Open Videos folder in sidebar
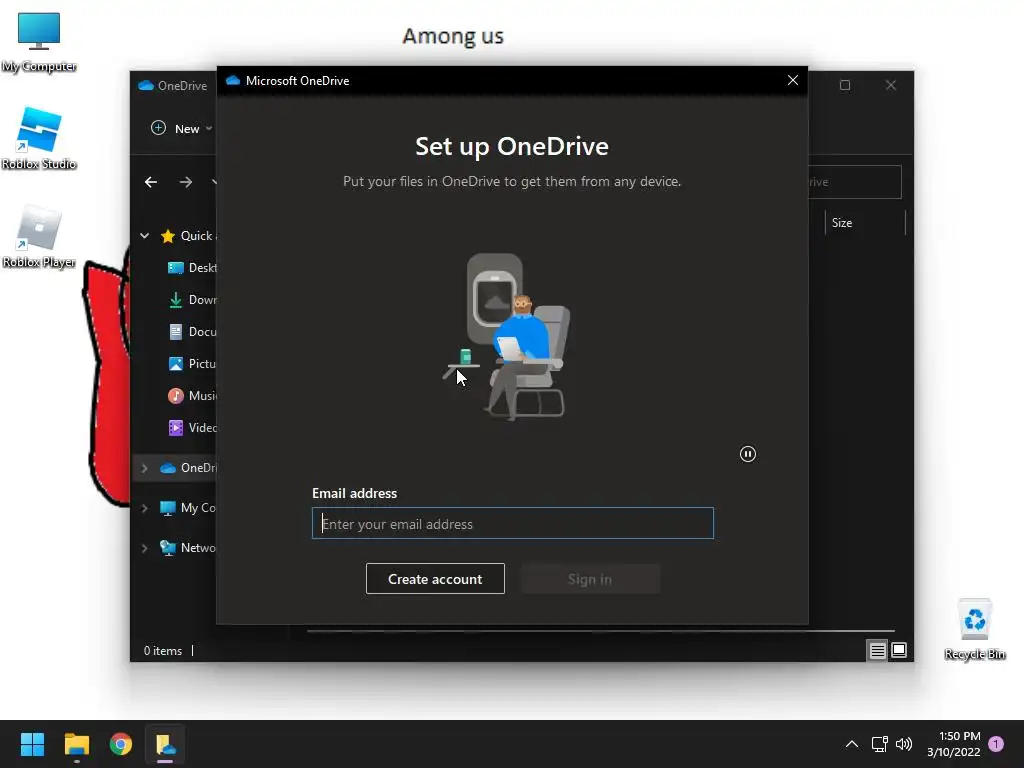This screenshot has width=1024, height=768. click(192, 428)
